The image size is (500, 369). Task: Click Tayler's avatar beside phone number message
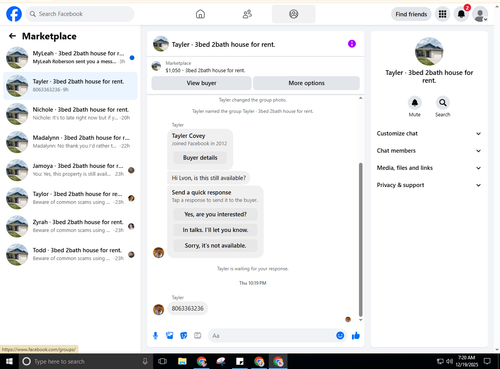(x=158, y=309)
